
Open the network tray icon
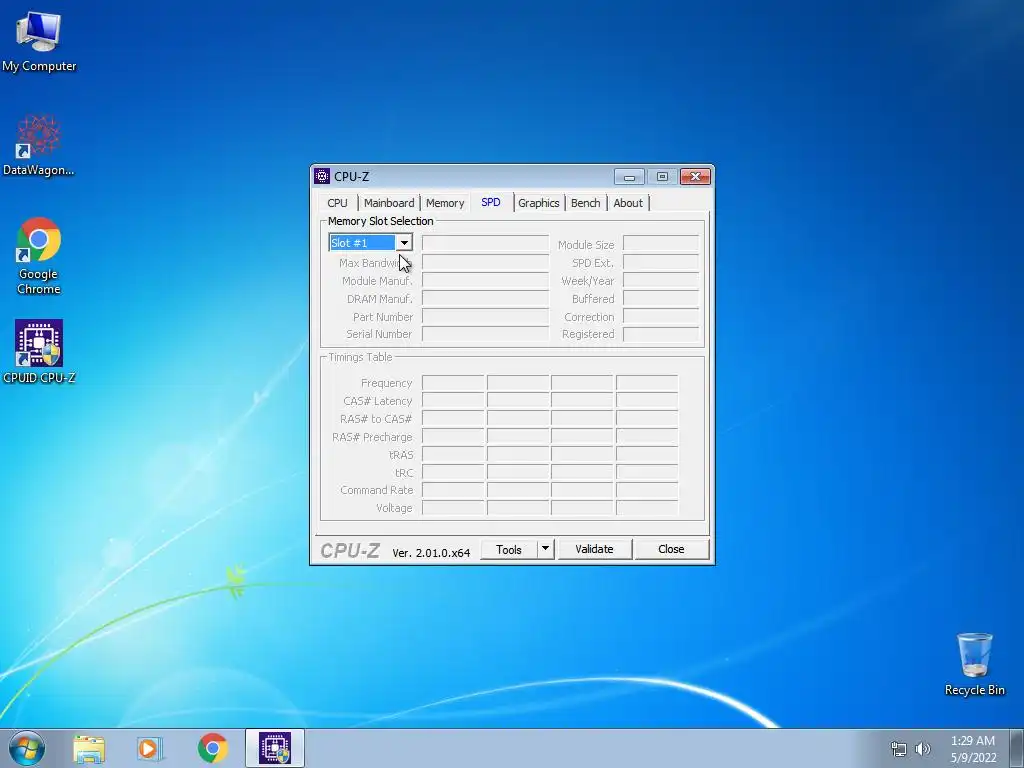(x=899, y=749)
